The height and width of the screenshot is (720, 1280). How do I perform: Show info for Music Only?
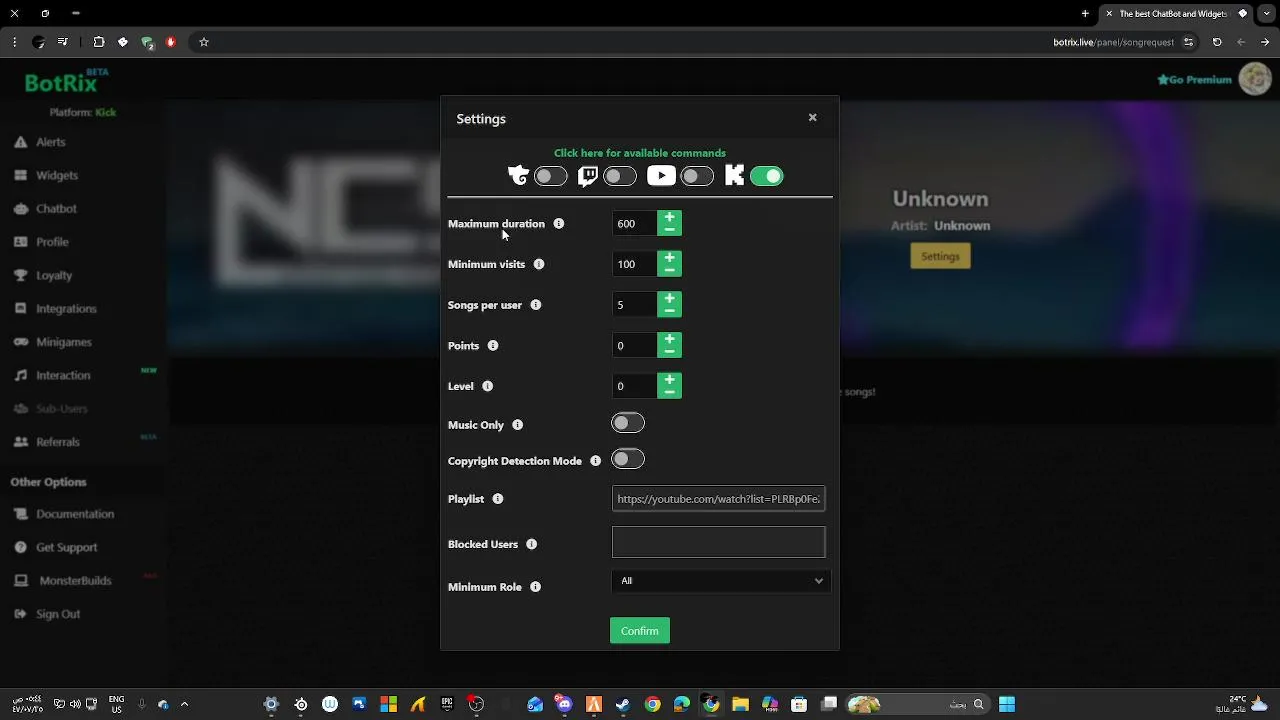coord(518,425)
